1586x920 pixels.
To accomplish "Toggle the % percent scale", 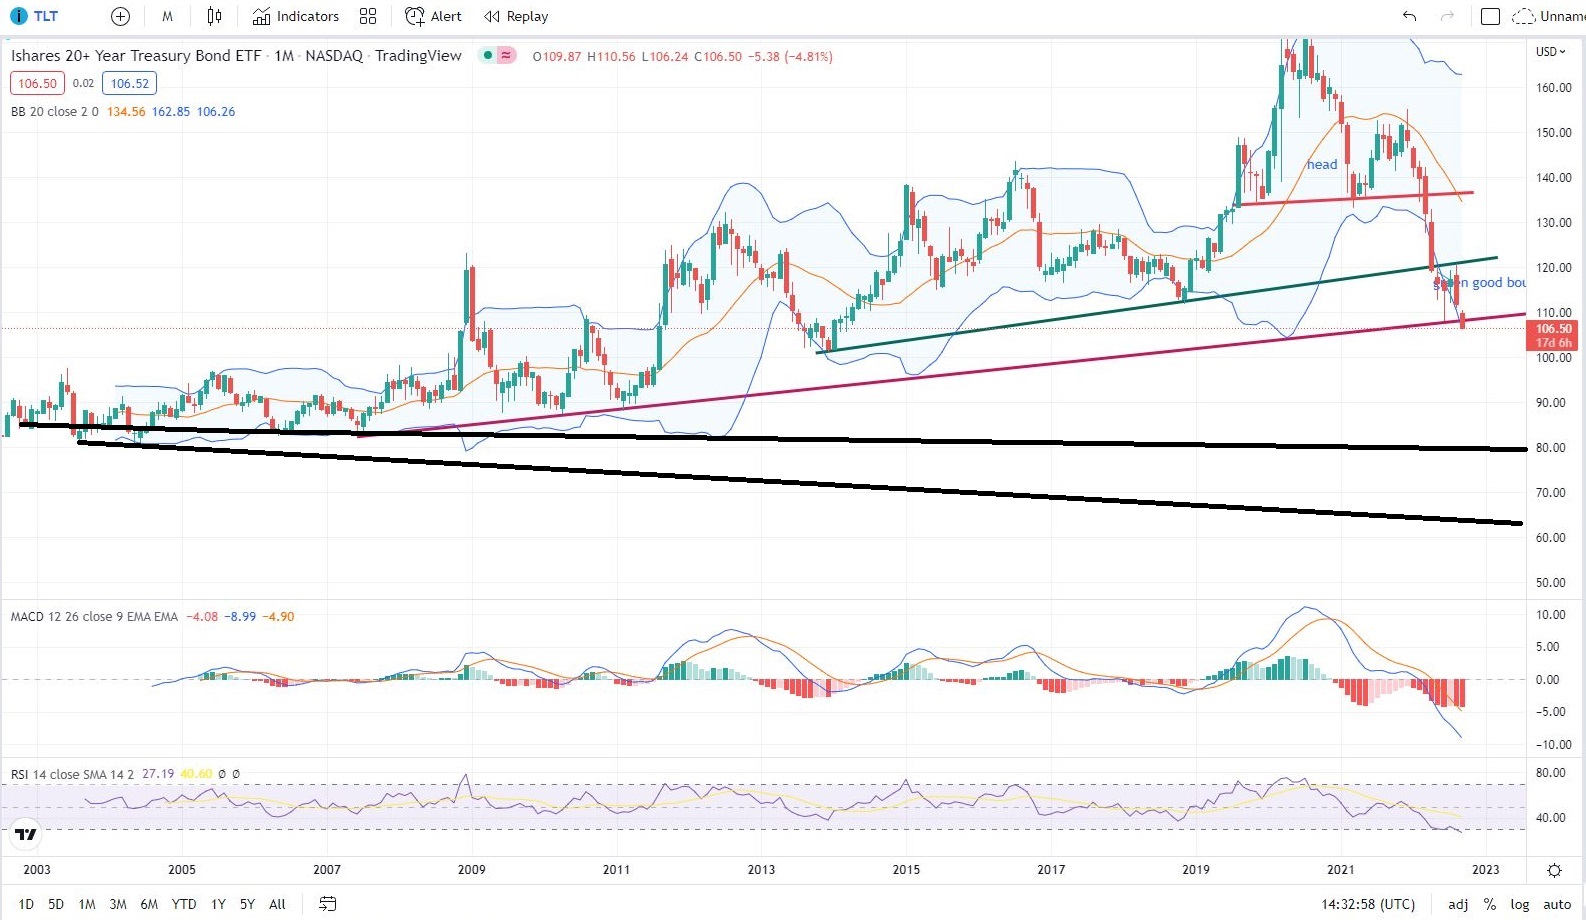I will [1490, 904].
